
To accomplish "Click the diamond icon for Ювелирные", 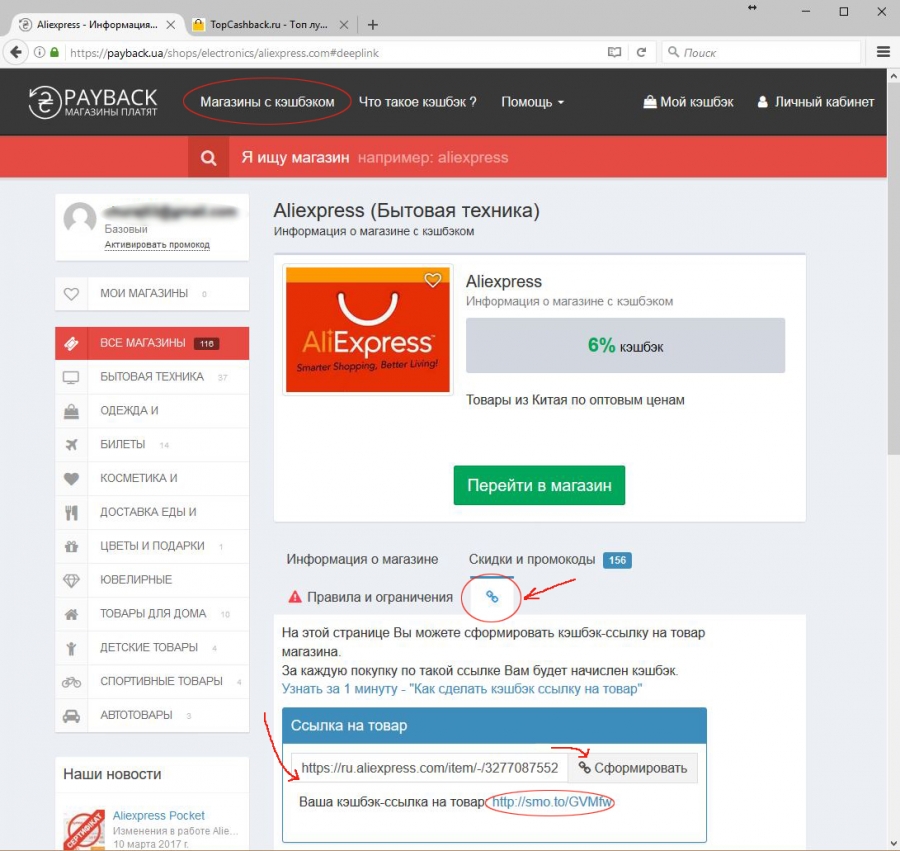I will click(71, 580).
